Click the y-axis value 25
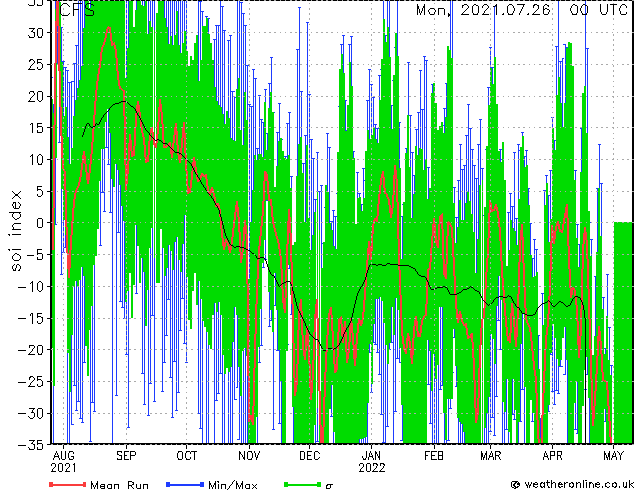 click(37, 64)
